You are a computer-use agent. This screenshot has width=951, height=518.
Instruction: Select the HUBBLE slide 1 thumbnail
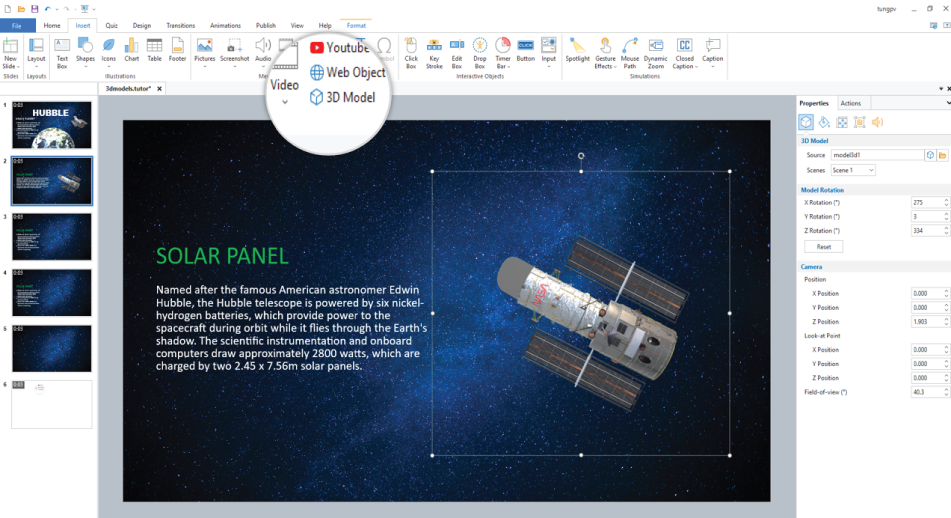click(52, 125)
